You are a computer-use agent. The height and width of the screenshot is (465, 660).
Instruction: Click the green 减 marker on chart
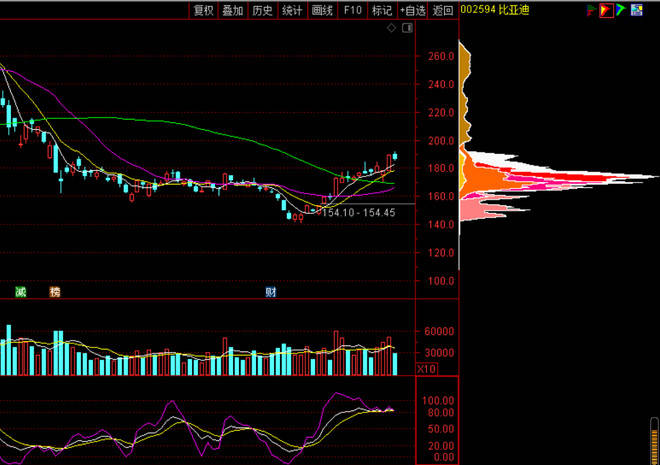(x=21, y=292)
